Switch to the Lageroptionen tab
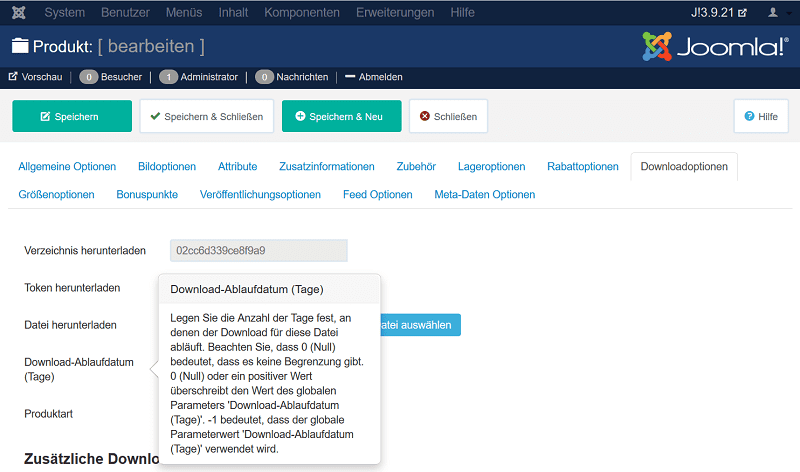The height and width of the screenshot is (472, 800). (x=491, y=166)
